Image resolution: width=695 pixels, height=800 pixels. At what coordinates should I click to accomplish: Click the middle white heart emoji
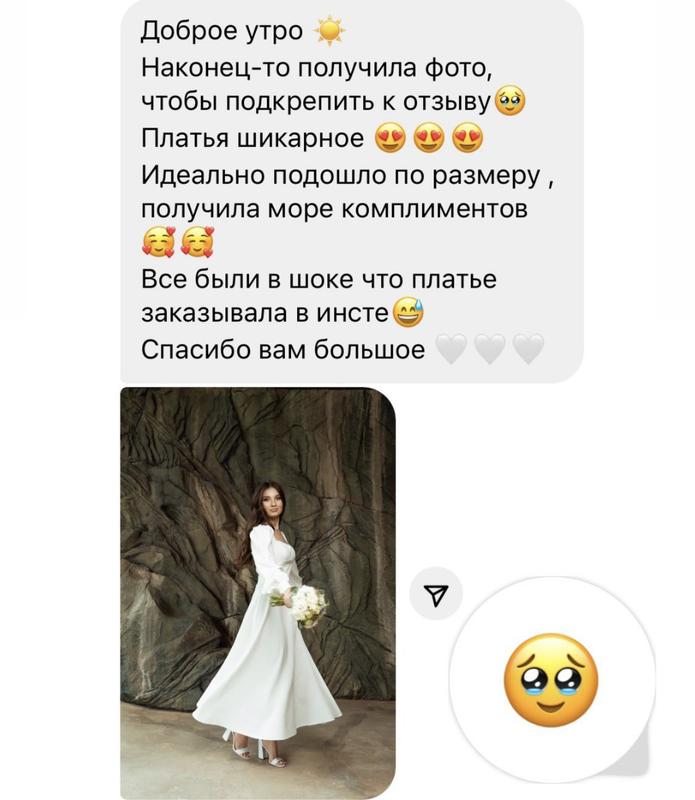(x=490, y=349)
